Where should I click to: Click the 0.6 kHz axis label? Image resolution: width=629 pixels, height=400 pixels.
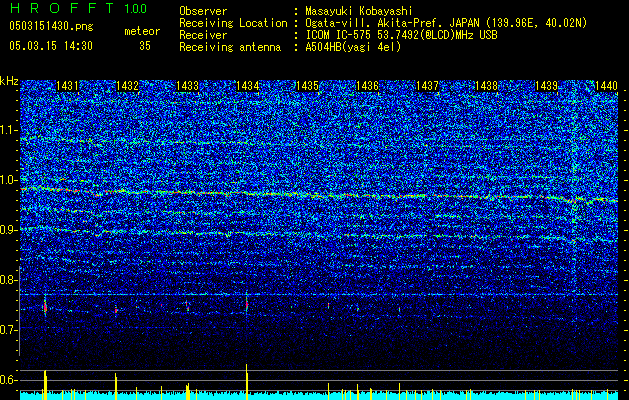click(8, 380)
